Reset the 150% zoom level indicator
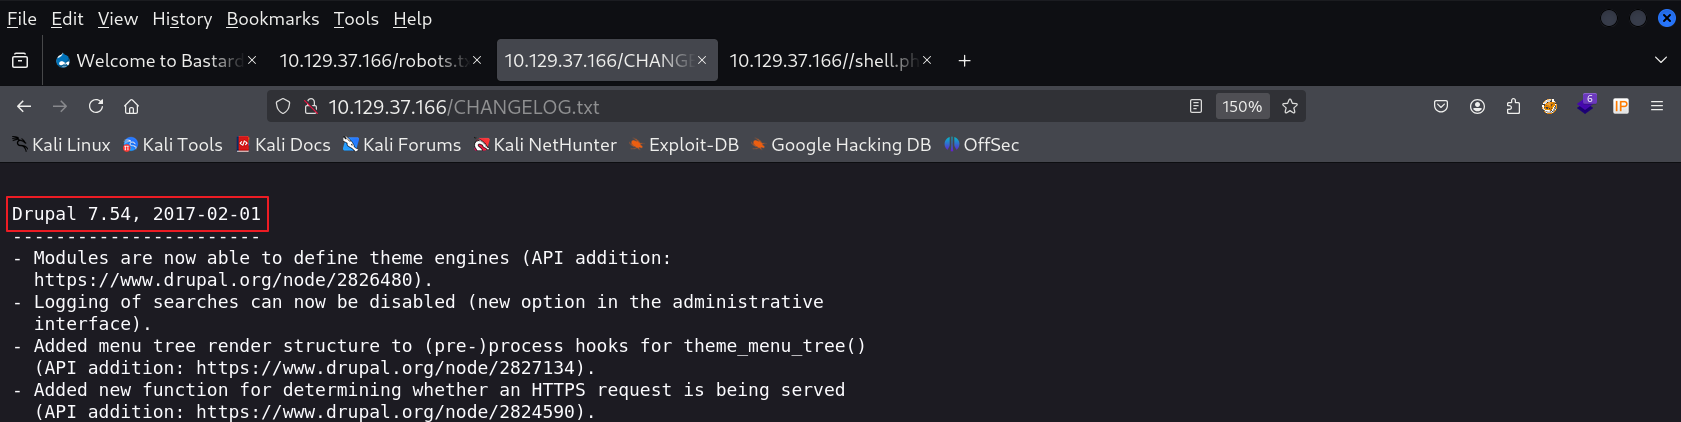1681x422 pixels. 1242,106
